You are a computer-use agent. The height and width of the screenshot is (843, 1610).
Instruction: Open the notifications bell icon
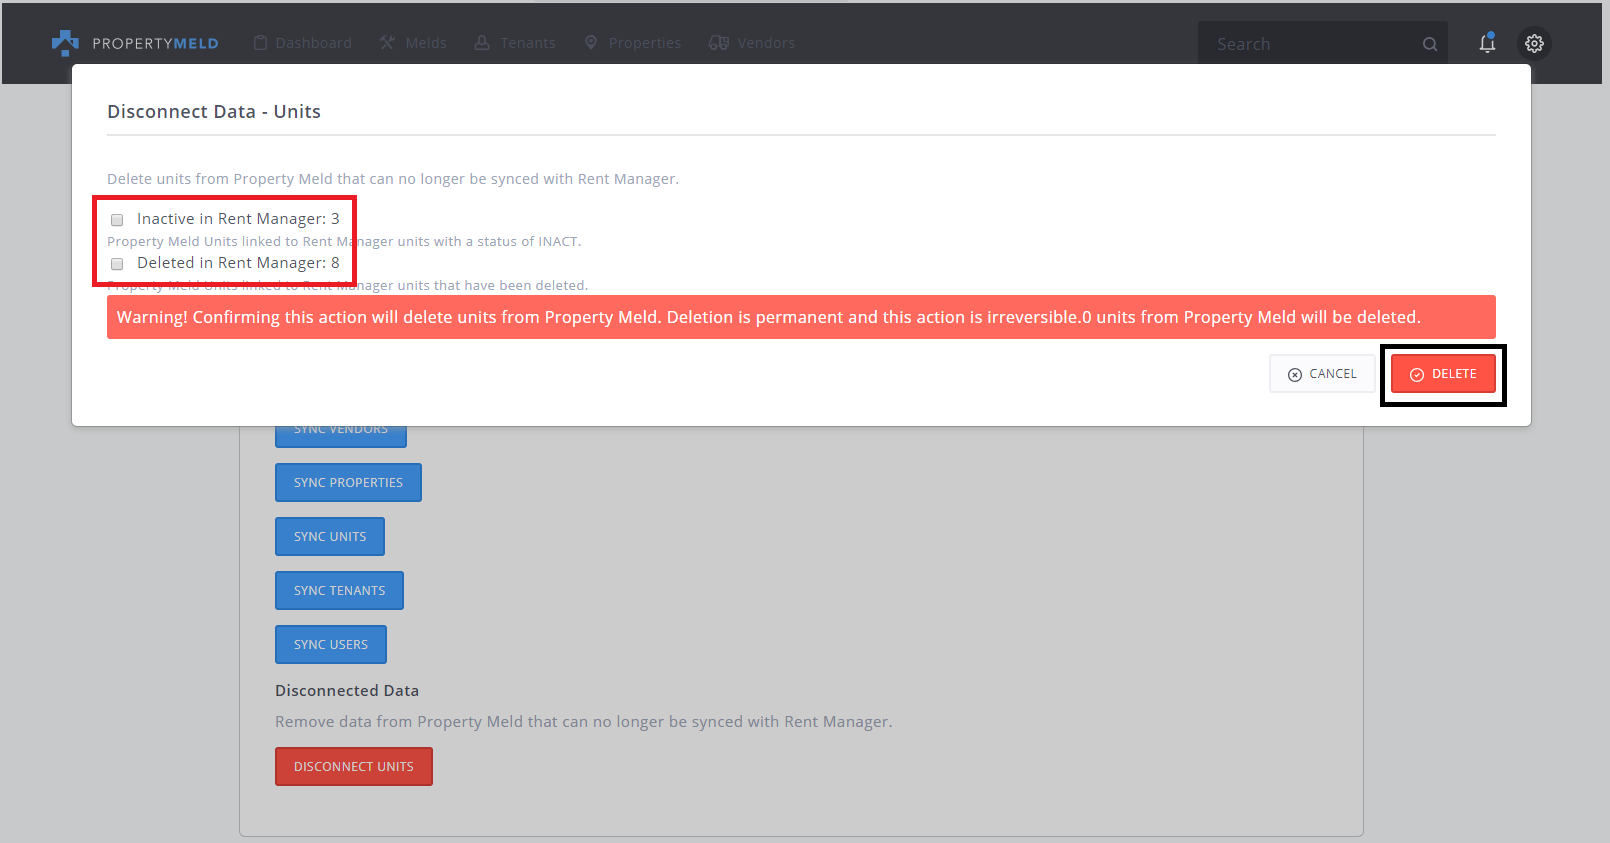[1487, 43]
